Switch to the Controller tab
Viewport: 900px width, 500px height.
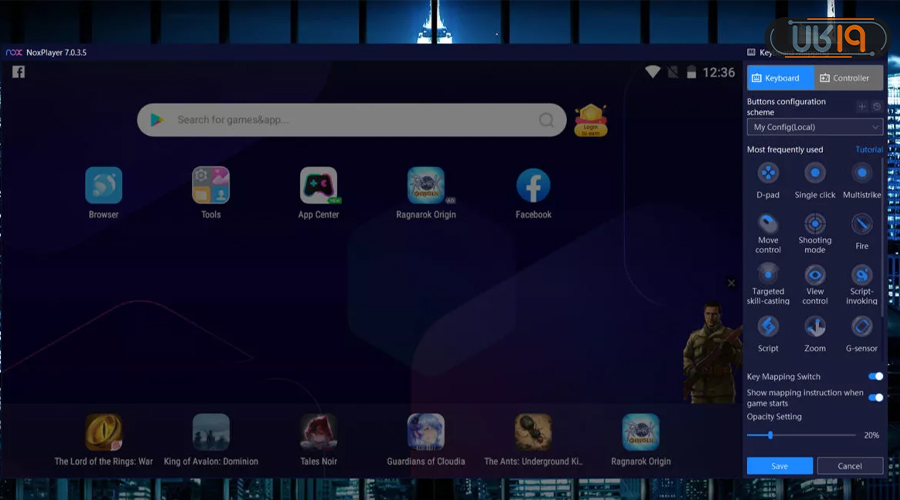[x=848, y=78]
